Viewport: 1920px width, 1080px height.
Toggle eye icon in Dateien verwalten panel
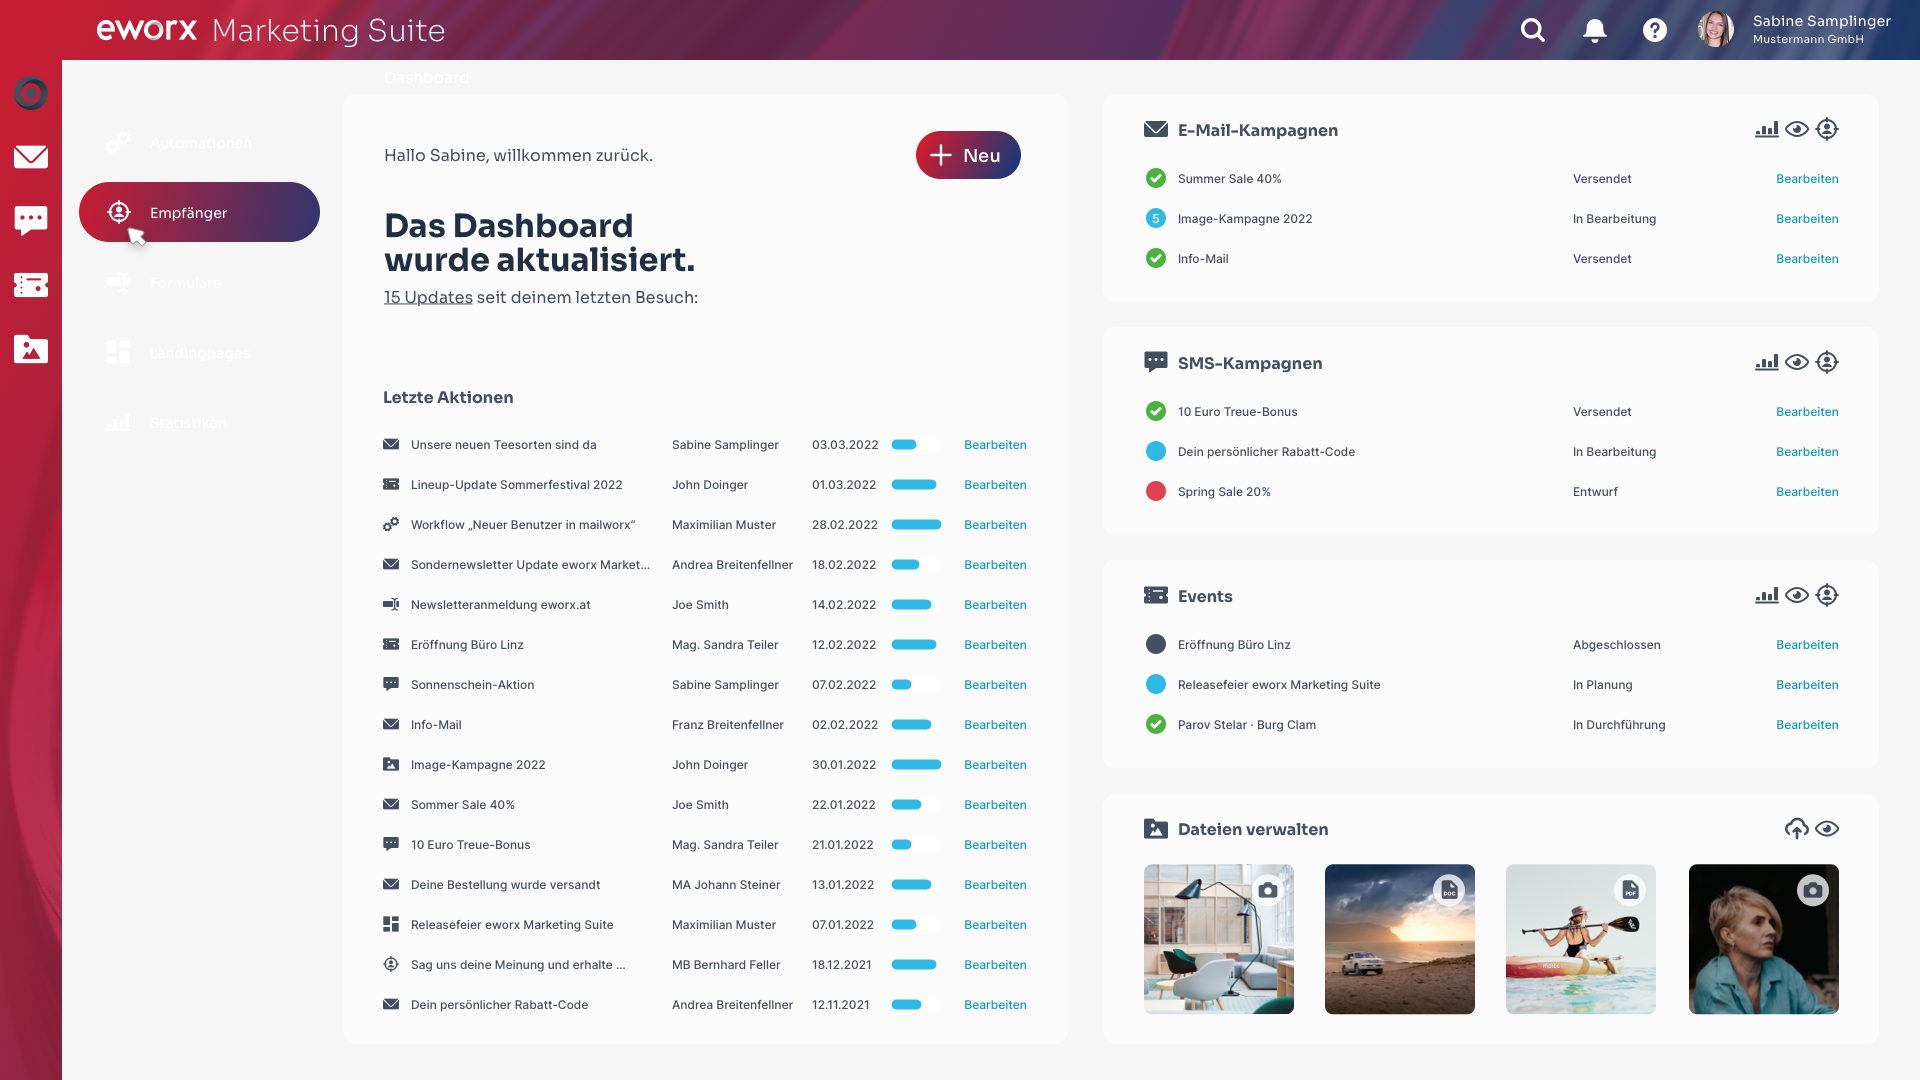click(1827, 829)
